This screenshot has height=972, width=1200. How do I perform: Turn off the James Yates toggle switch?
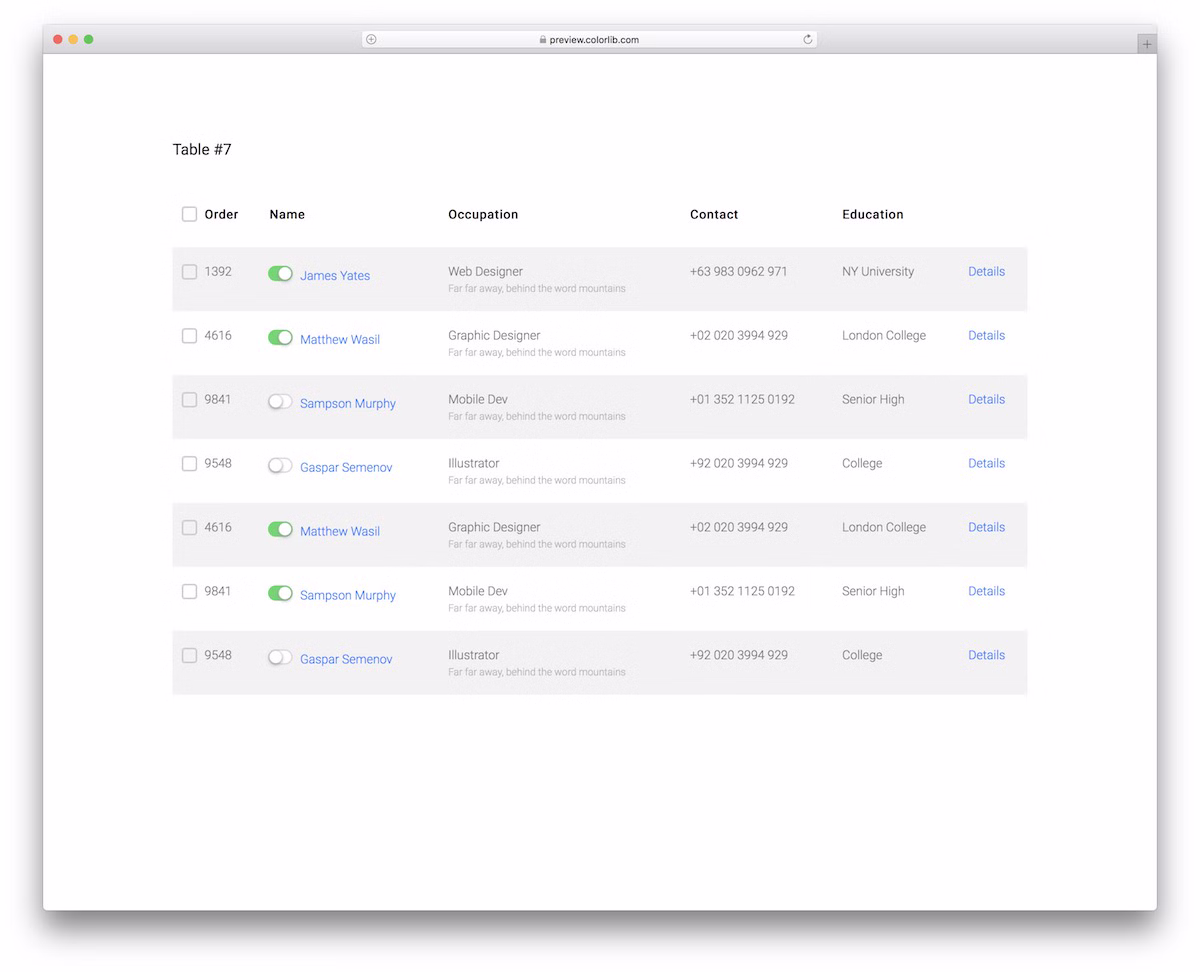click(280, 274)
